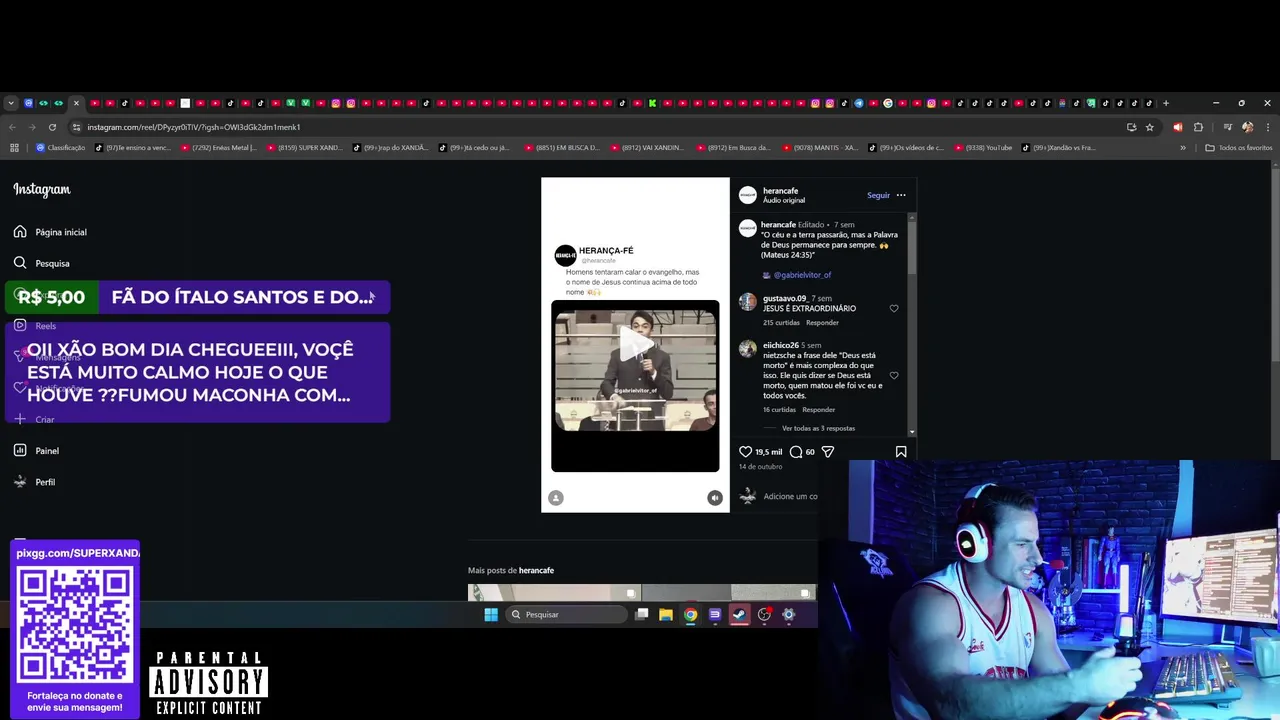This screenshot has height=720, width=1280.
Task: Open eiichico26 profile avatar
Action: click(x=748, y=349)
